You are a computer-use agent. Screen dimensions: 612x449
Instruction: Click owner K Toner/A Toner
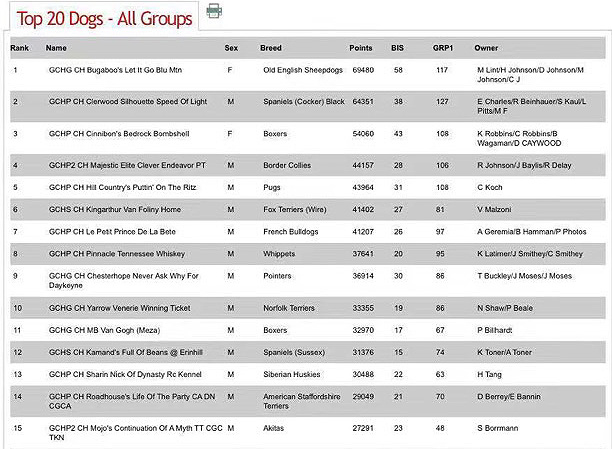coord(504,352)
